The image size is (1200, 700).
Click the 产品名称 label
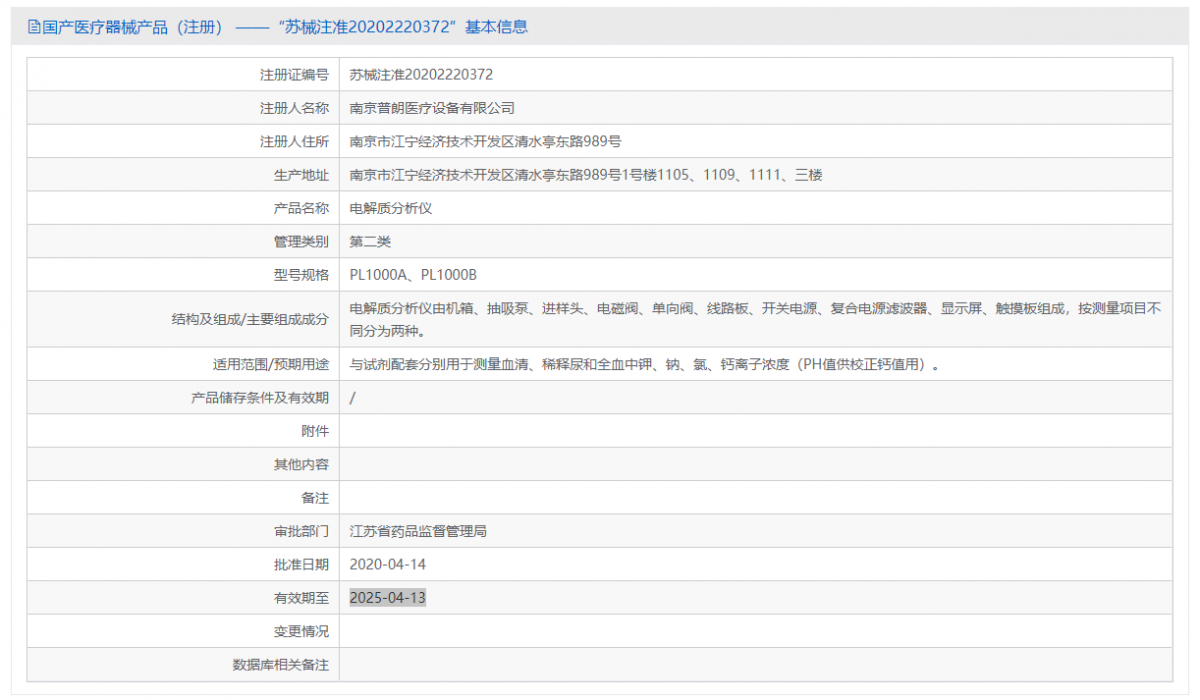(x=301, y=208)
